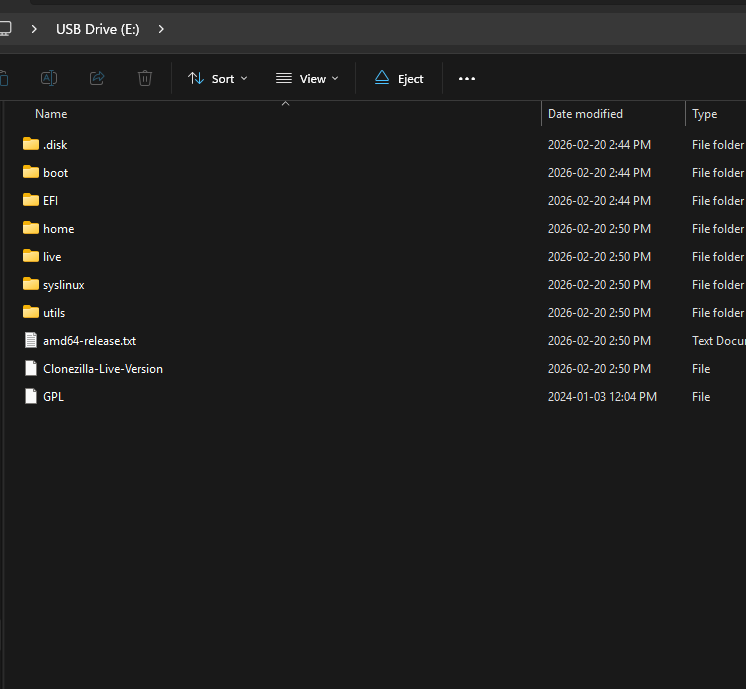Sort by the Type column header

(x=704, y=114)
